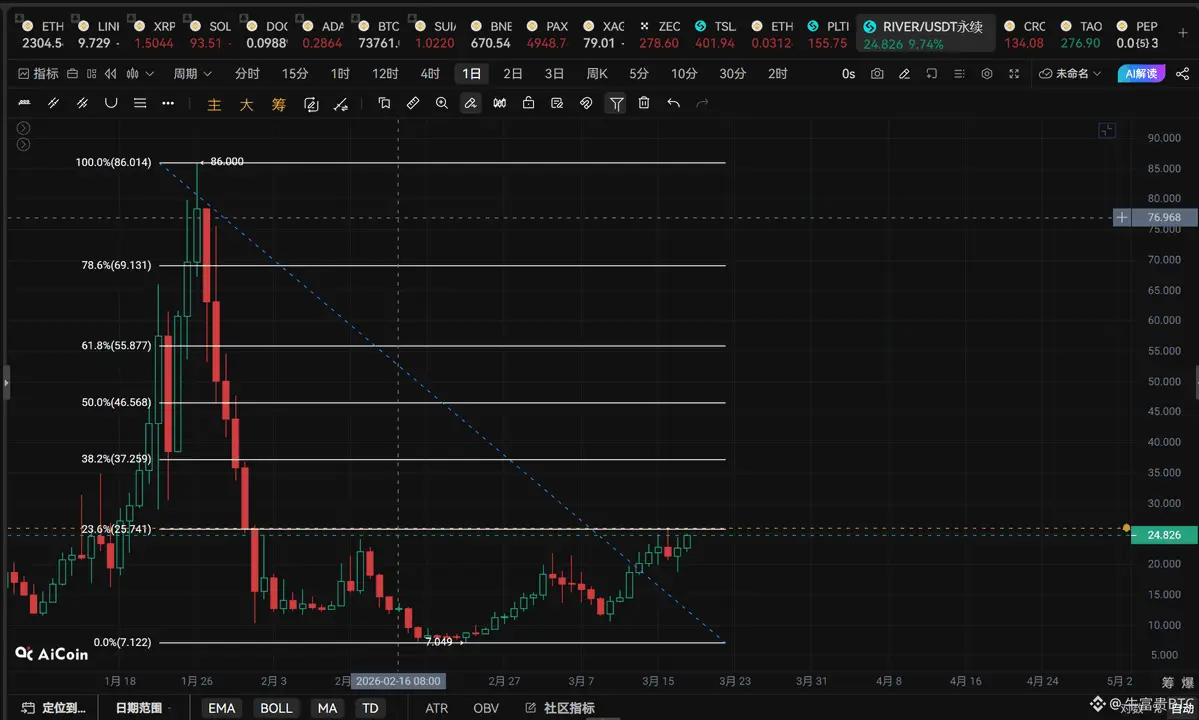Select the 2日 timeframe
1199x720 pixels.
click(x=513, y=73)
